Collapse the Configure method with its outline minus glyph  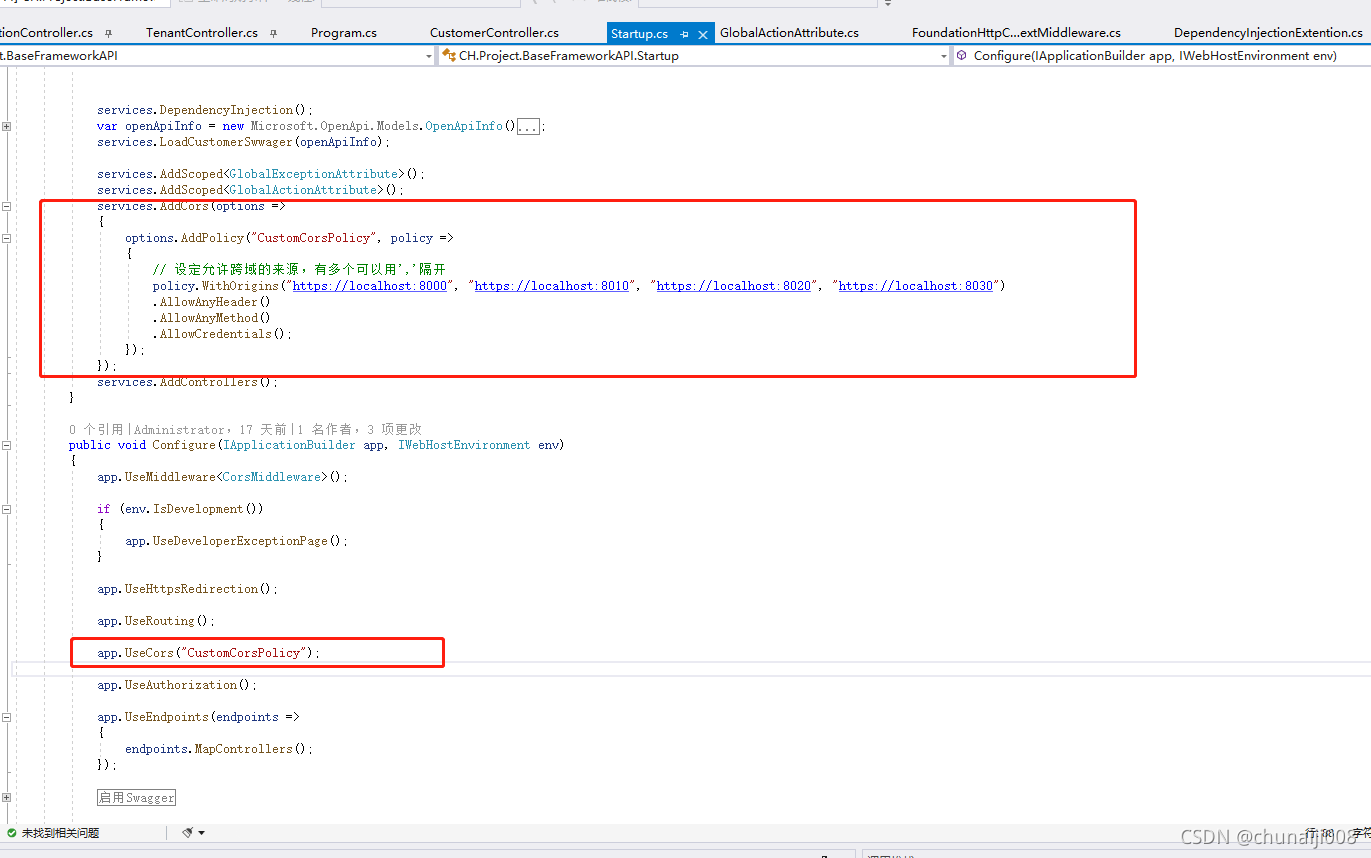(x=7, y=444)
